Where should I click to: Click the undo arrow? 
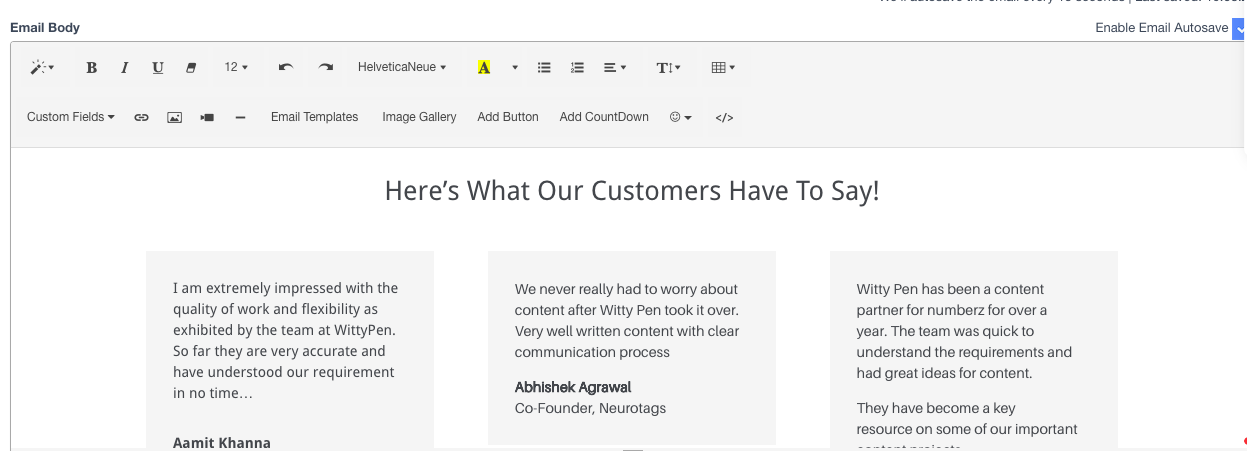[285, 67]
